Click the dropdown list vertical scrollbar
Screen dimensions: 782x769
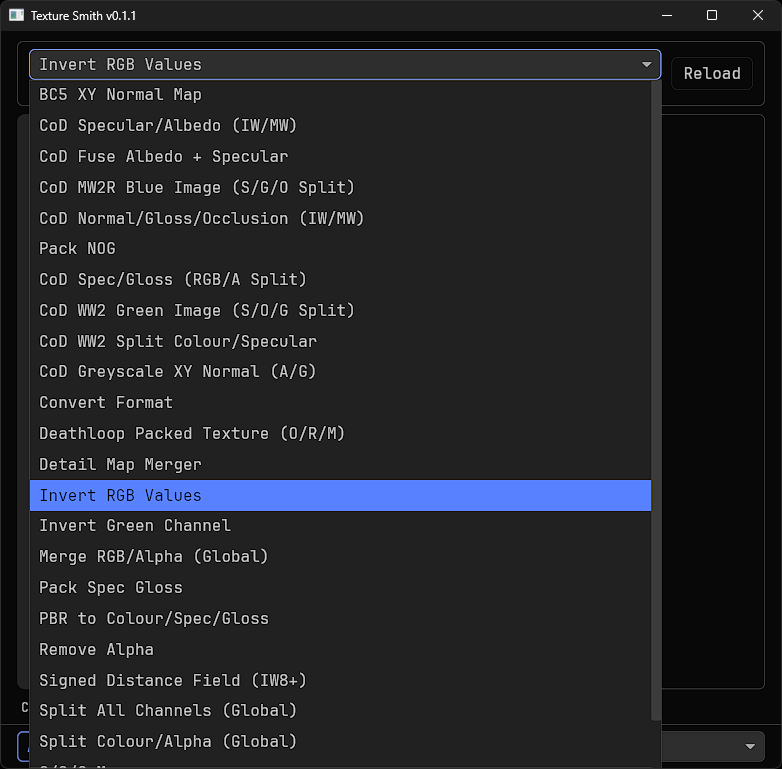[x=656, y=400]
